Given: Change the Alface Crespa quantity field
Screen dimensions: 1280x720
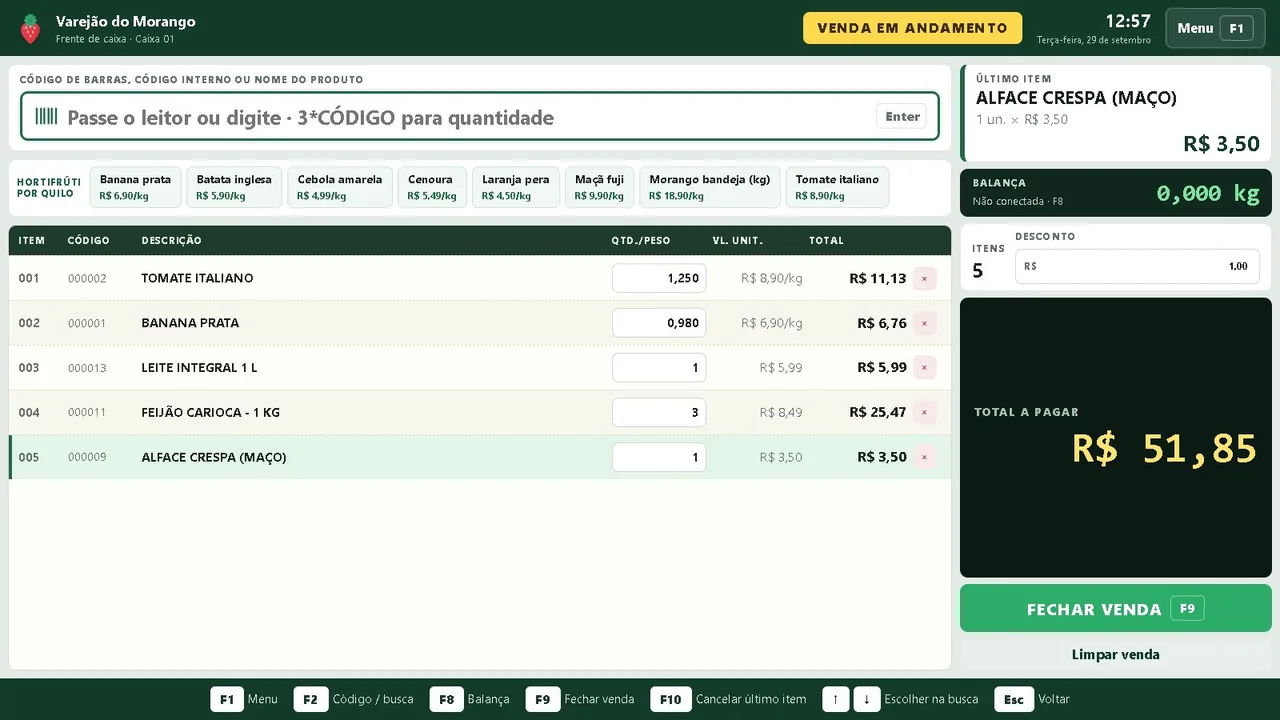Looking at the screenshot, I should (659, 457).
